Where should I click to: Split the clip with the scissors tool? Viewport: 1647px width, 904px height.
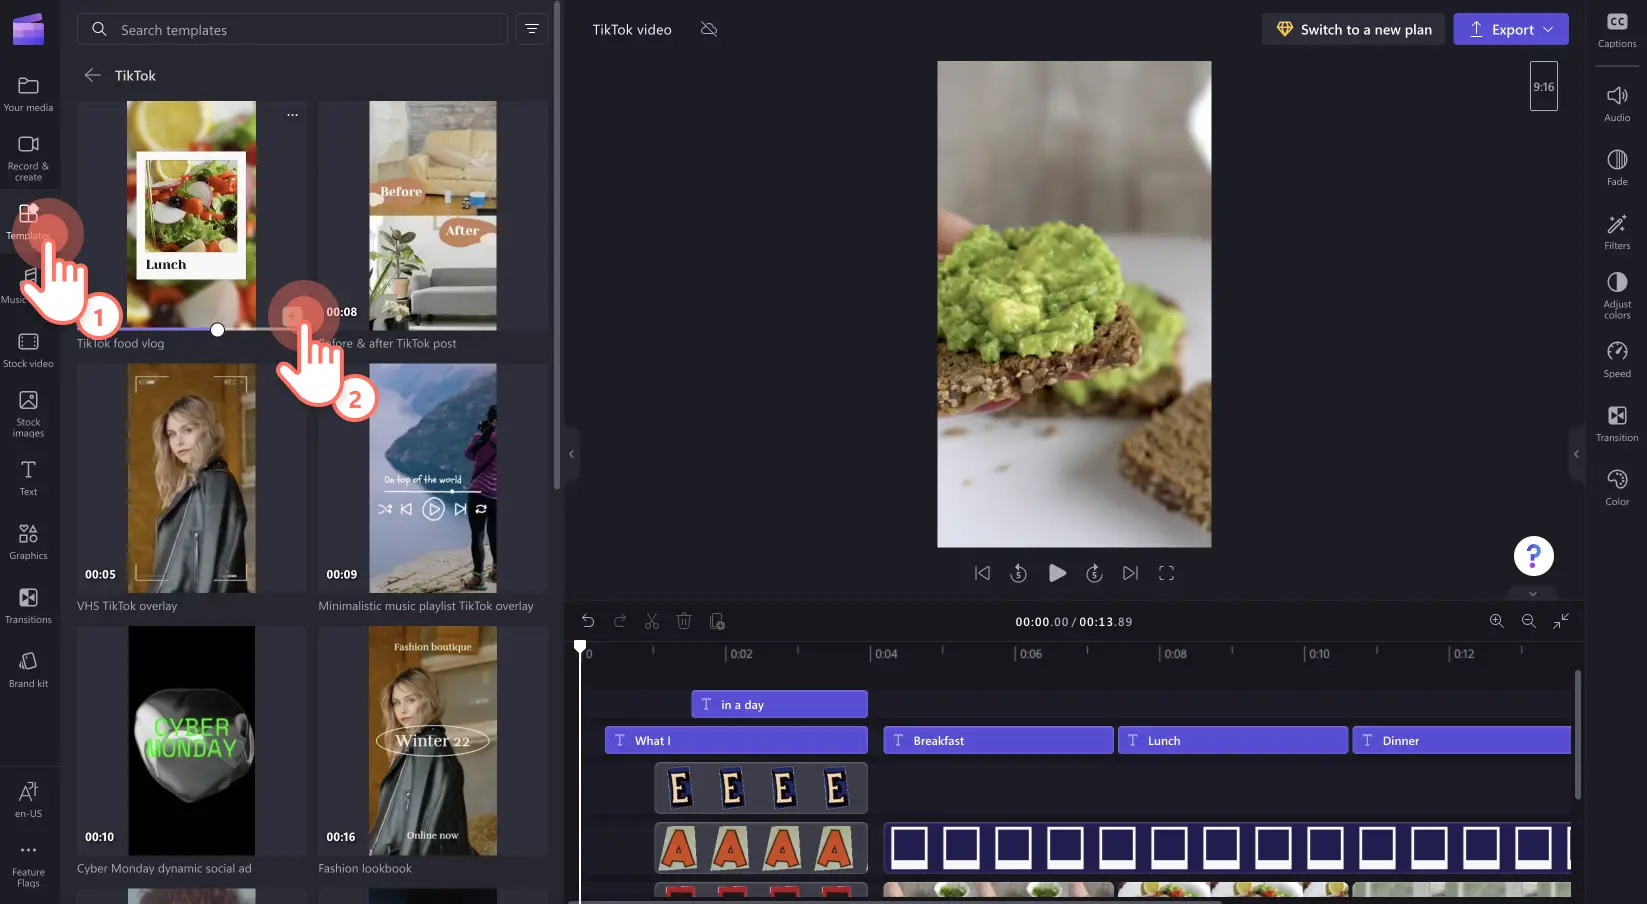[x=651, y=621]
